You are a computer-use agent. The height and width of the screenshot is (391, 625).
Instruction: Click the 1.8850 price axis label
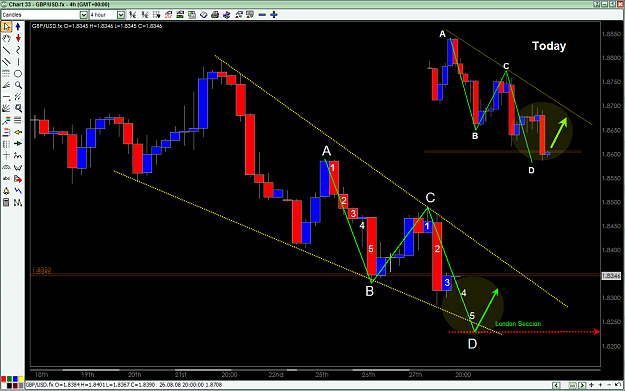coord(612,34)
